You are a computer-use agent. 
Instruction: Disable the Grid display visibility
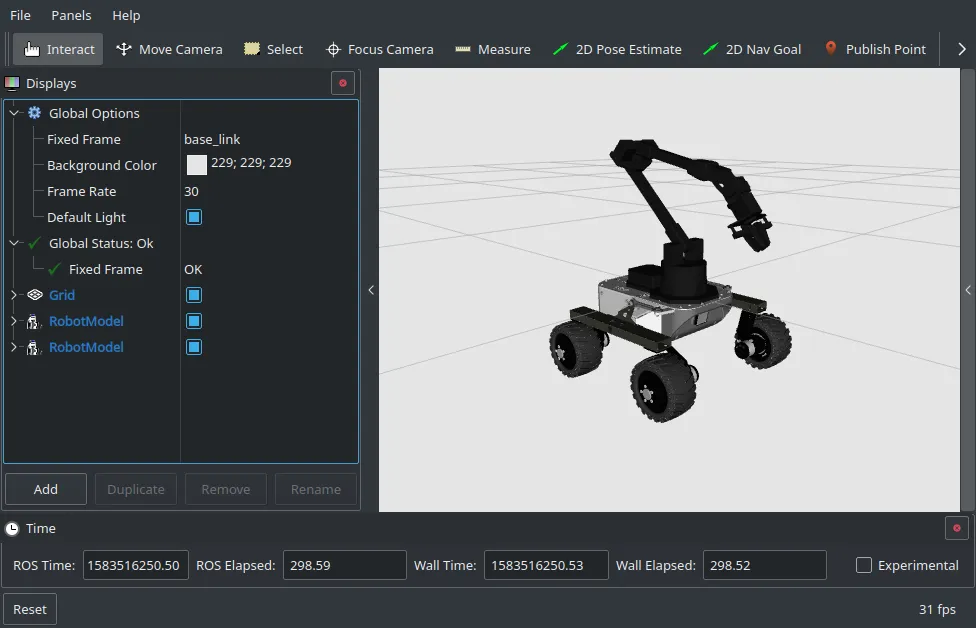click(194, 295)
